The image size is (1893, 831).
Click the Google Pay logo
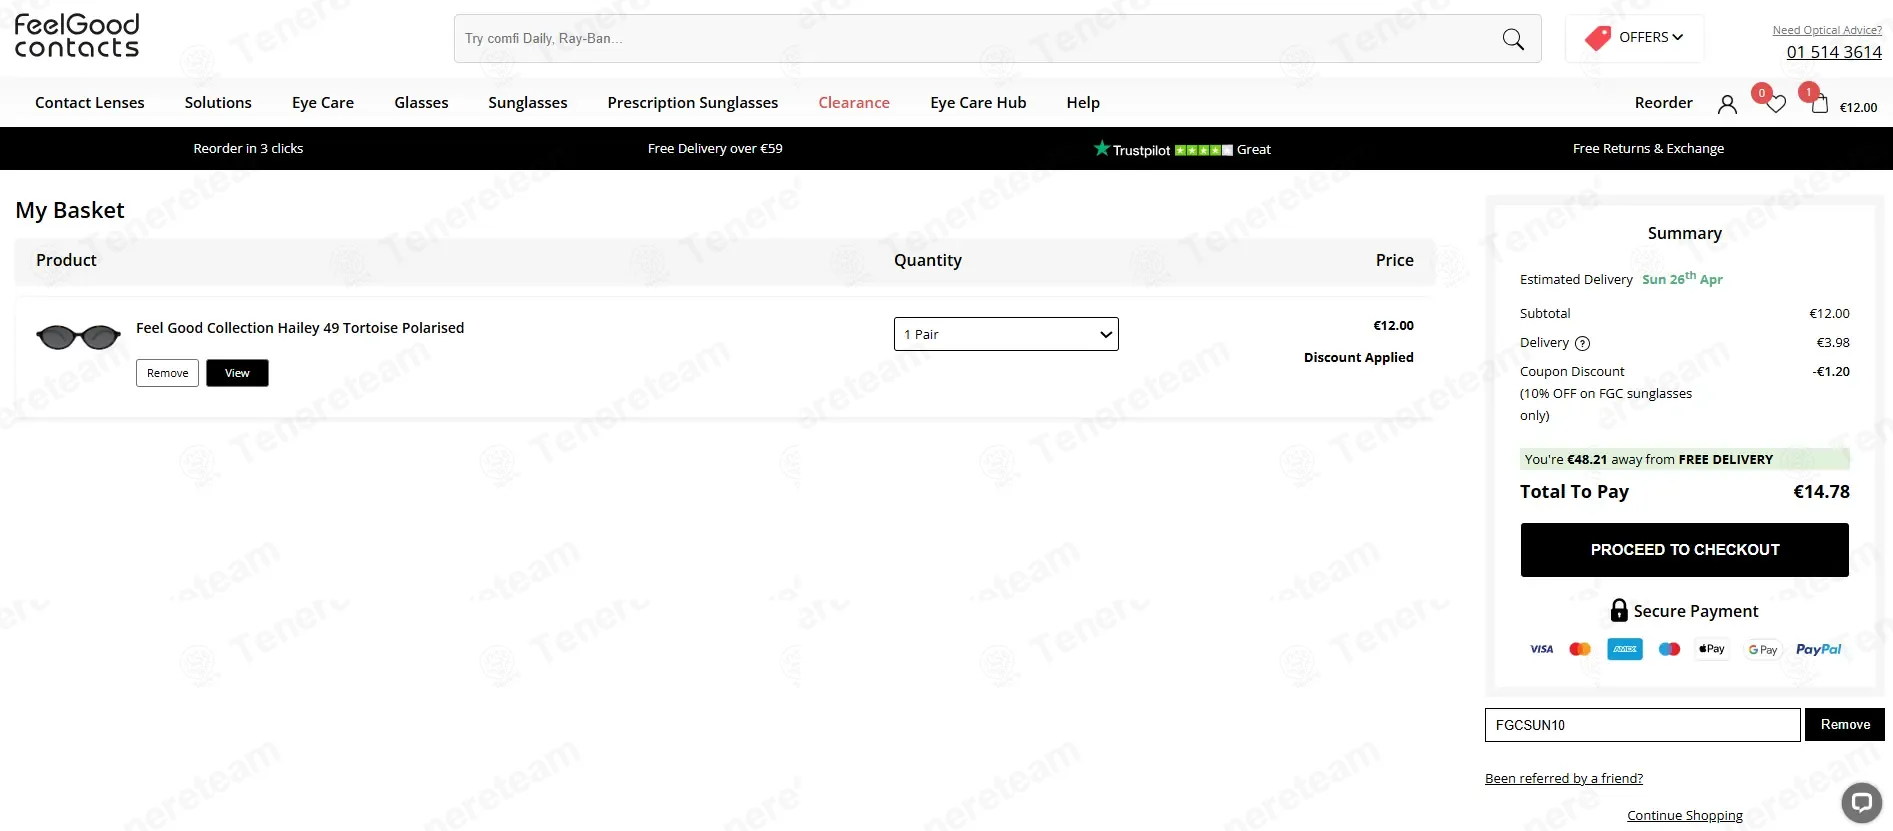pyautogui.click(x=1763, y=649)
